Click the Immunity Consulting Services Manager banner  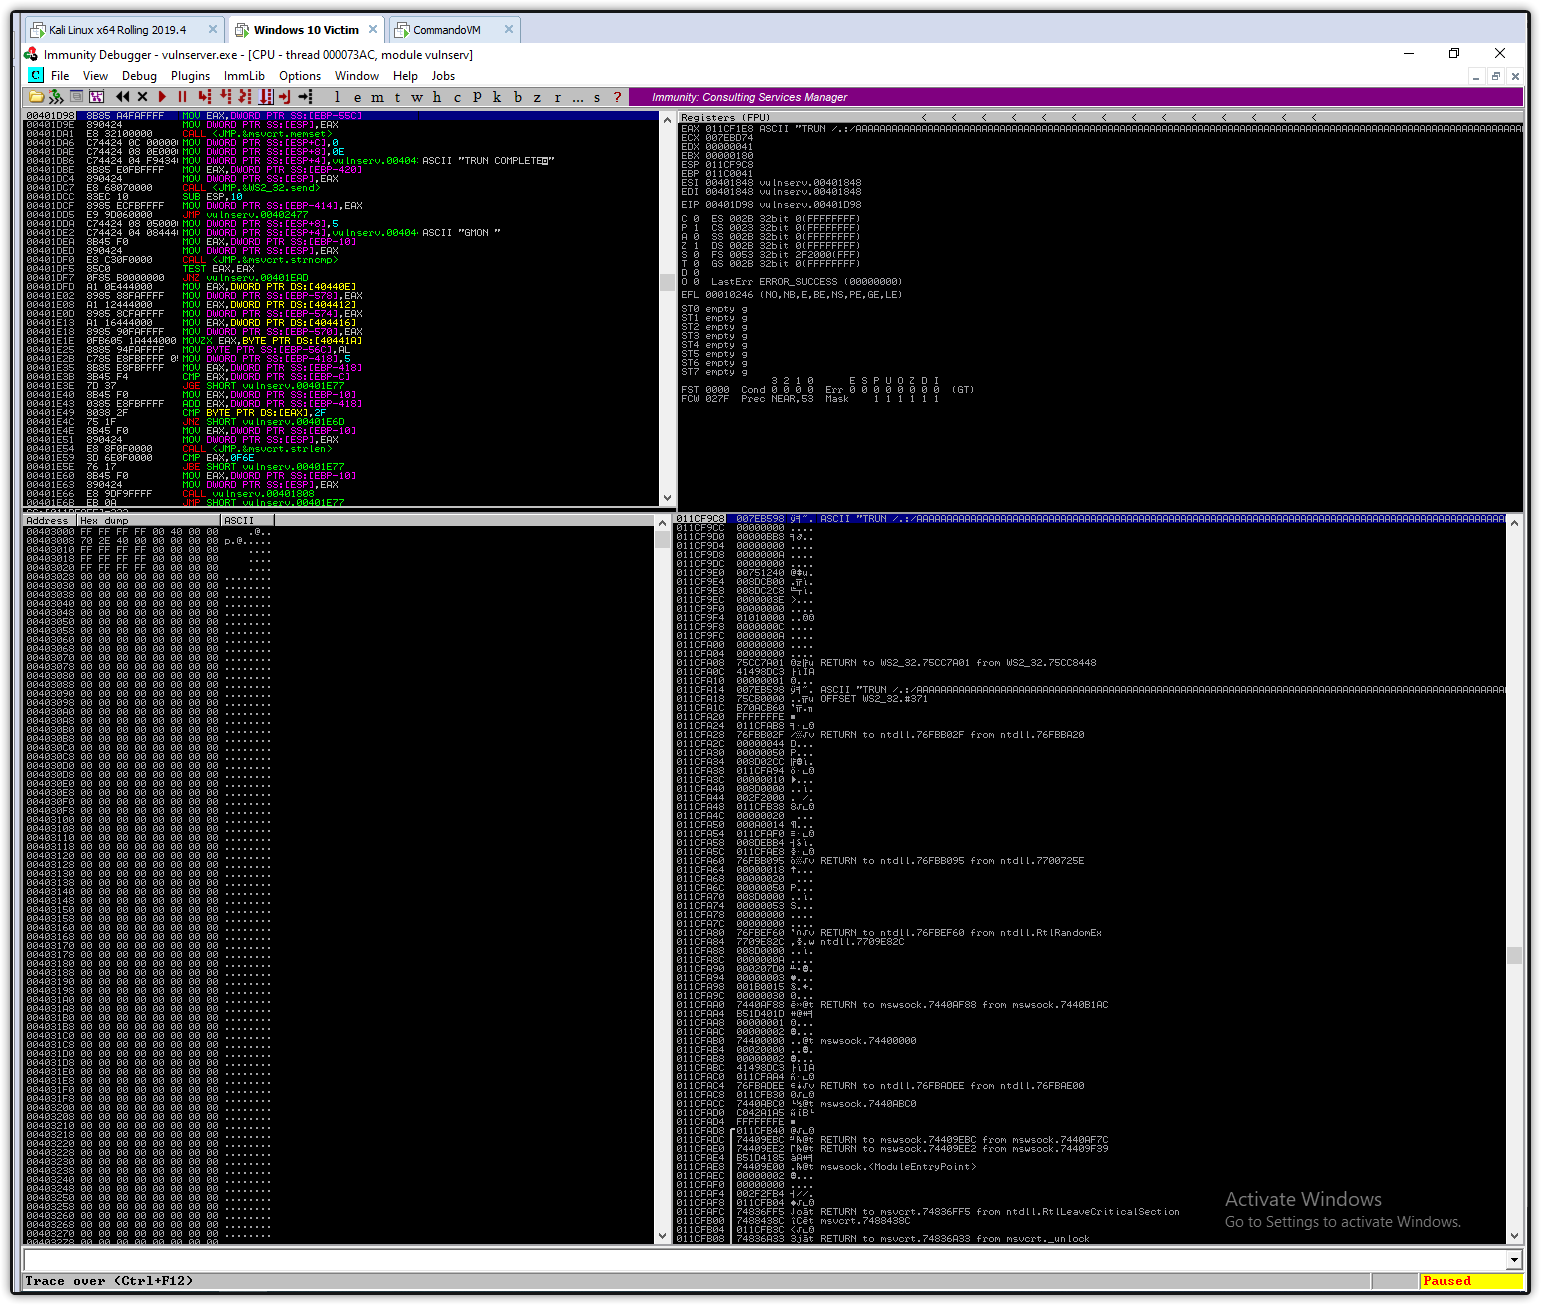1076,97
